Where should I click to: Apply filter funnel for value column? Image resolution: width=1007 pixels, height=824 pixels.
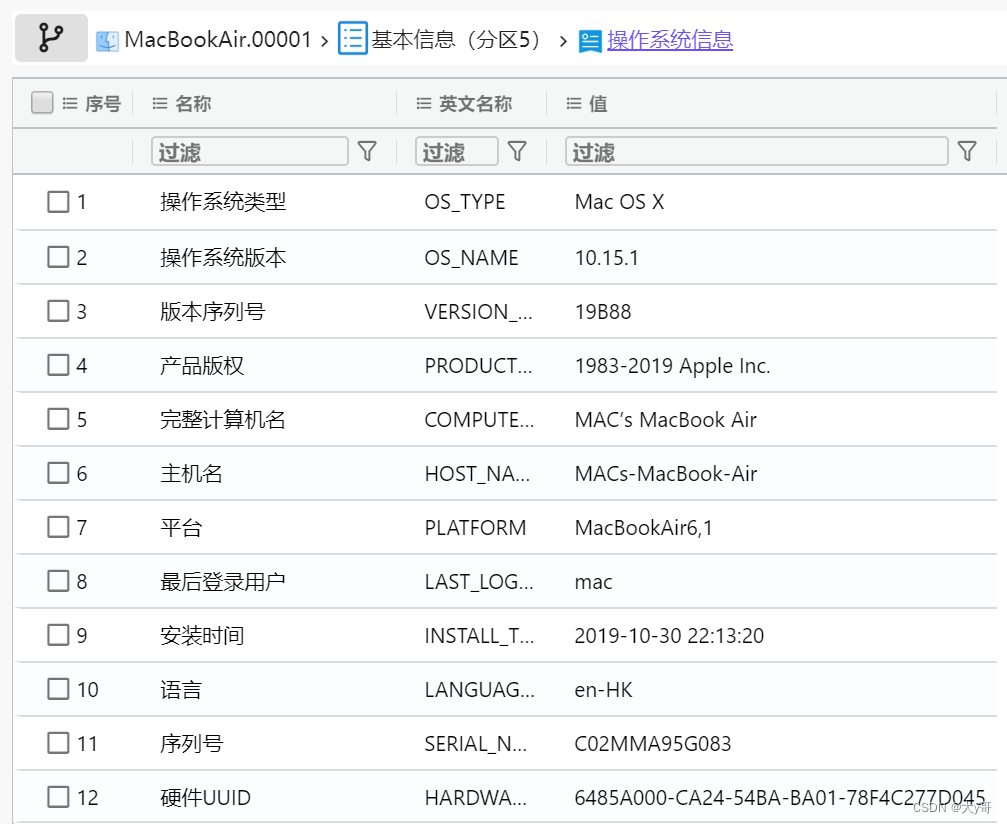[x=967, y=151]
